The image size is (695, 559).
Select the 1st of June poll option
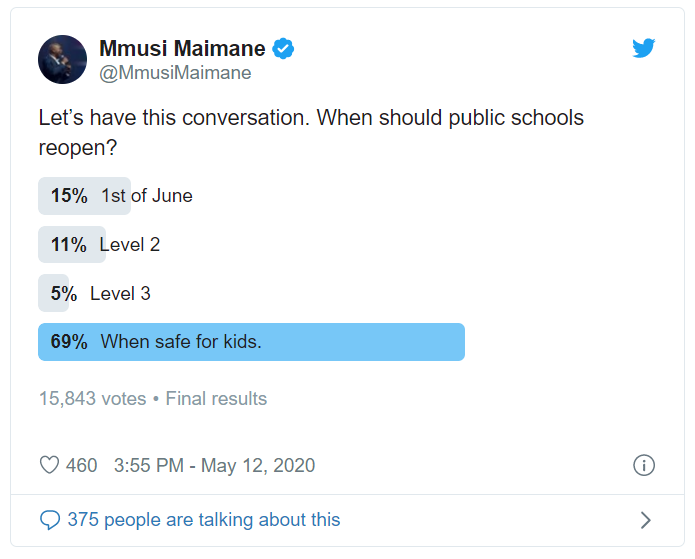coord(147,196)
